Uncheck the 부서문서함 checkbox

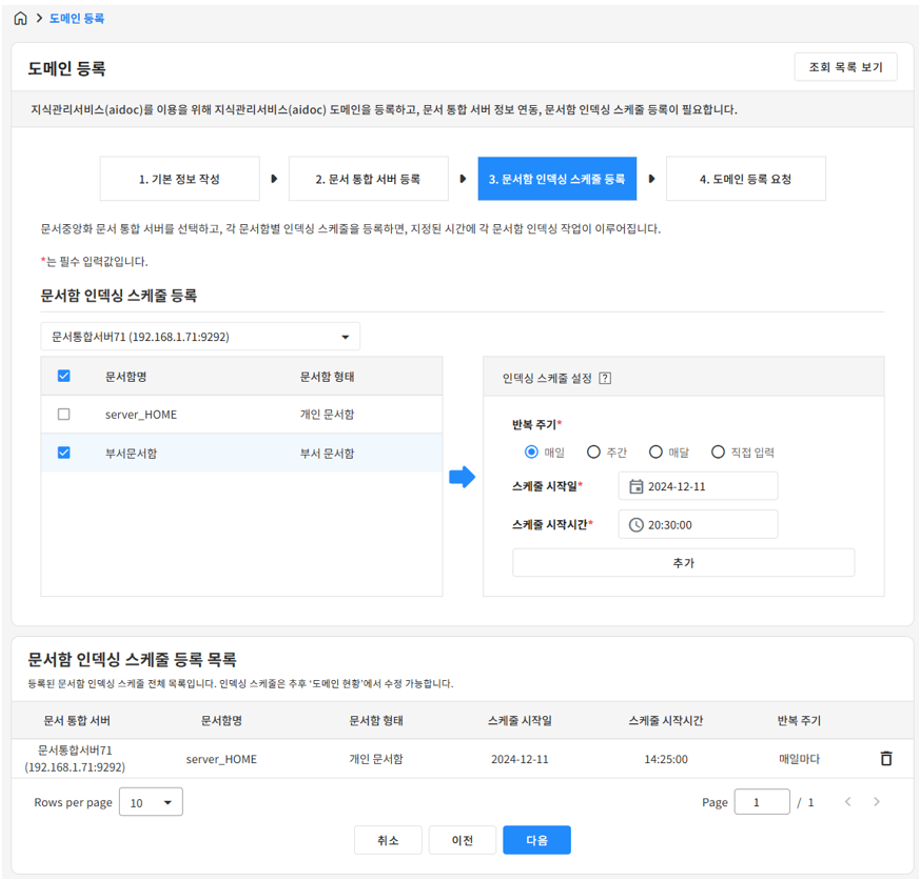64,453
